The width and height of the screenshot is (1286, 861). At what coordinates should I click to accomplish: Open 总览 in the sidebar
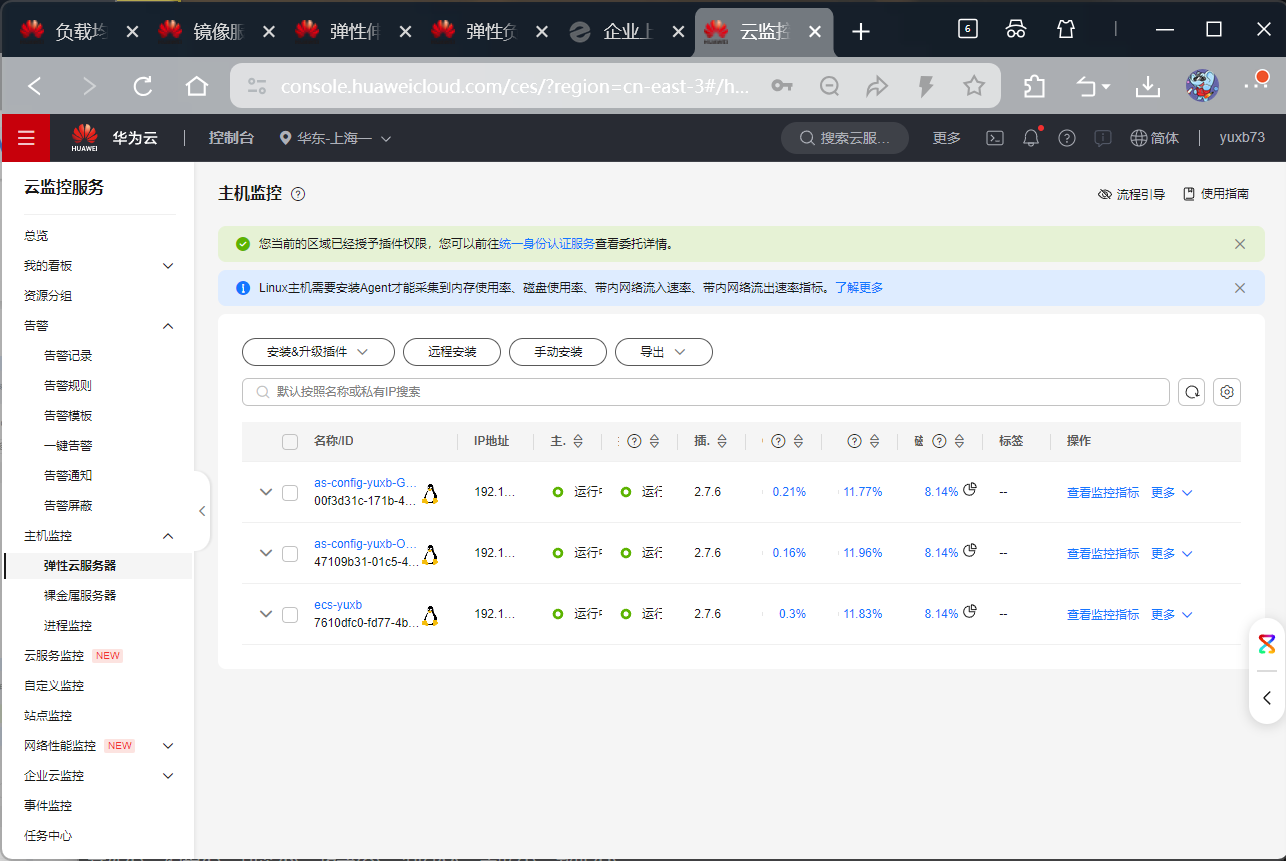click(x=36, y=236)
